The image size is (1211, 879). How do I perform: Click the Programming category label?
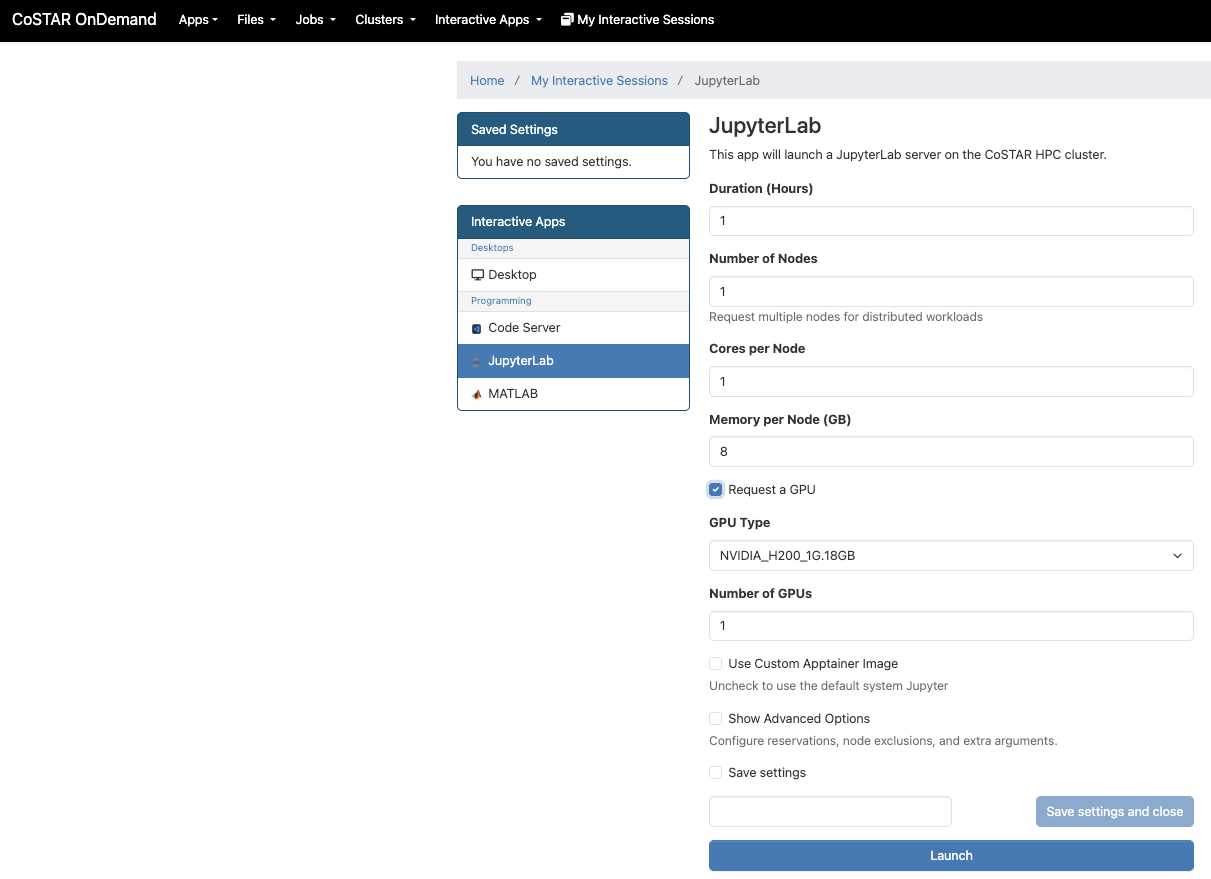click(501, 301)
